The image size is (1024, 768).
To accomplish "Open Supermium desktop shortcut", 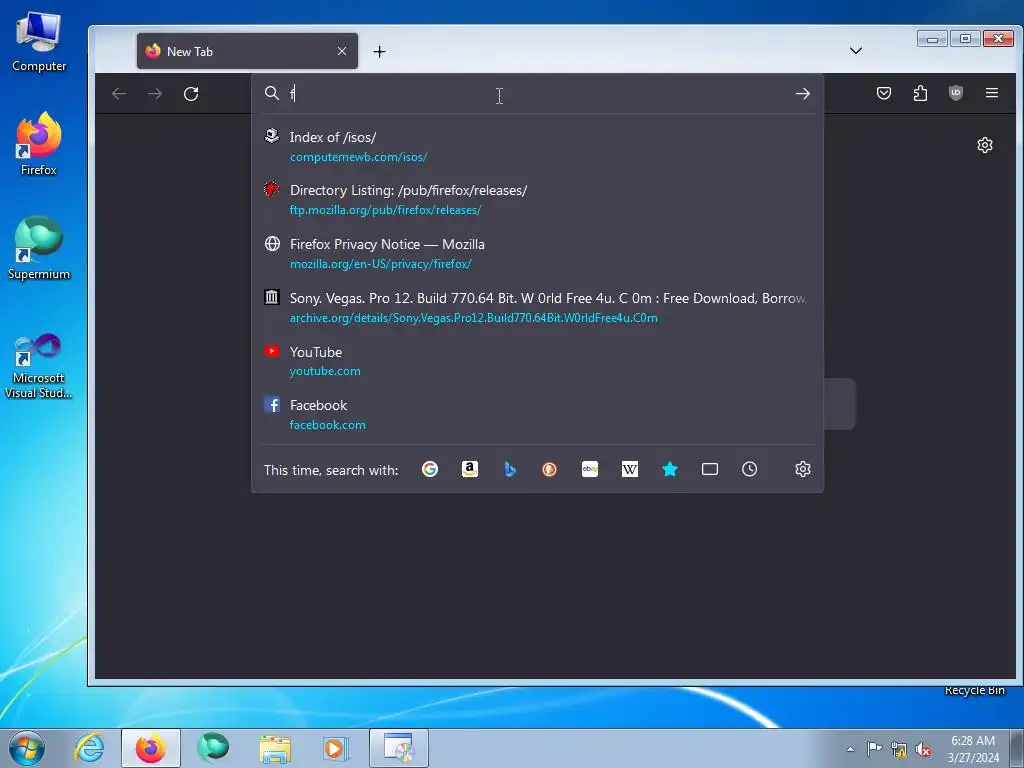I will [x=39, y=248].
